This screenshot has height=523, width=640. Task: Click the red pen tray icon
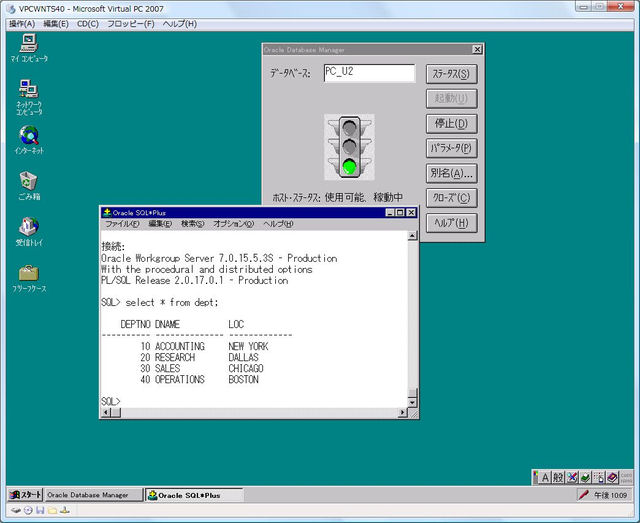[584, 495]
